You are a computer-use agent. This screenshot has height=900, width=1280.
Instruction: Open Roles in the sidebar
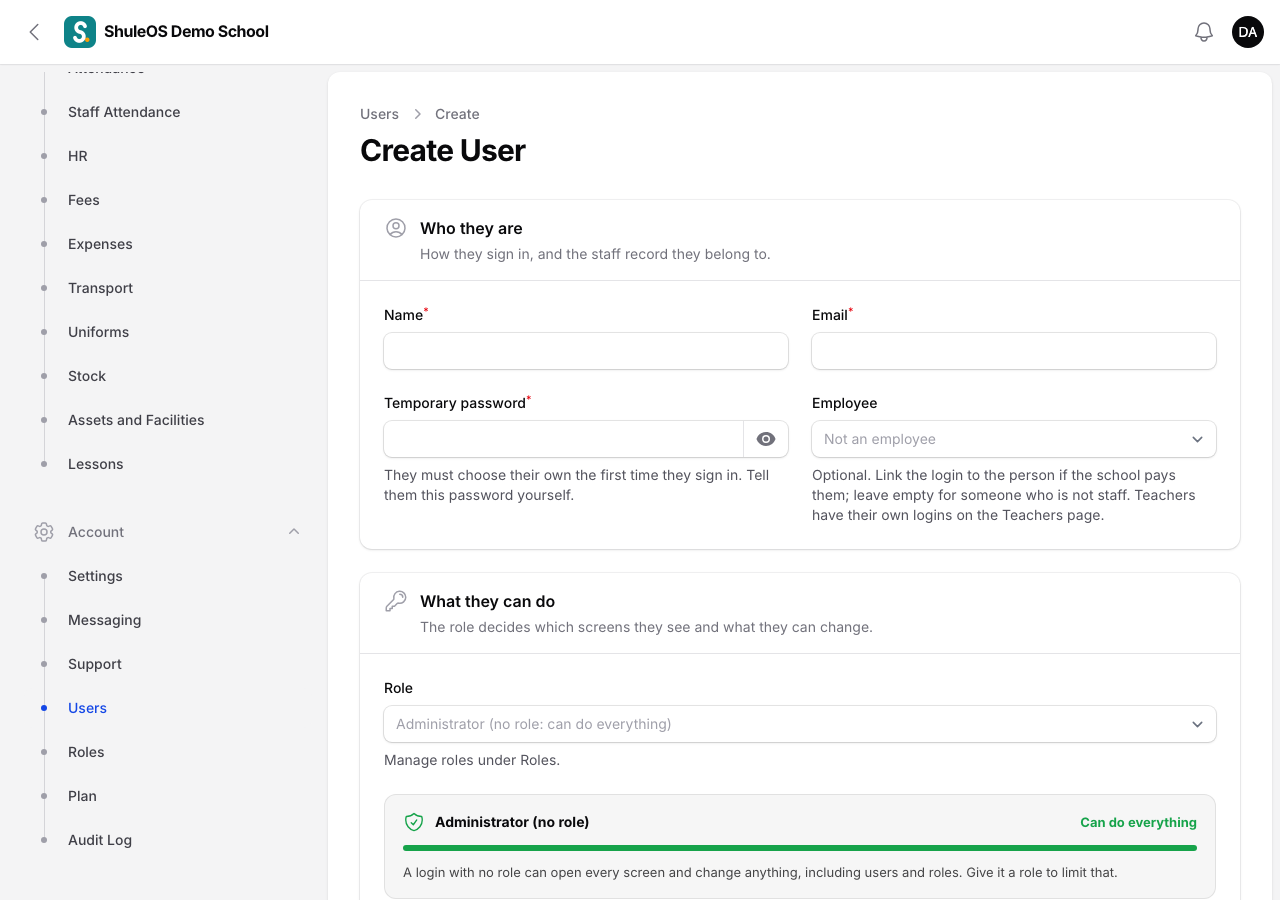click(86, 752)
